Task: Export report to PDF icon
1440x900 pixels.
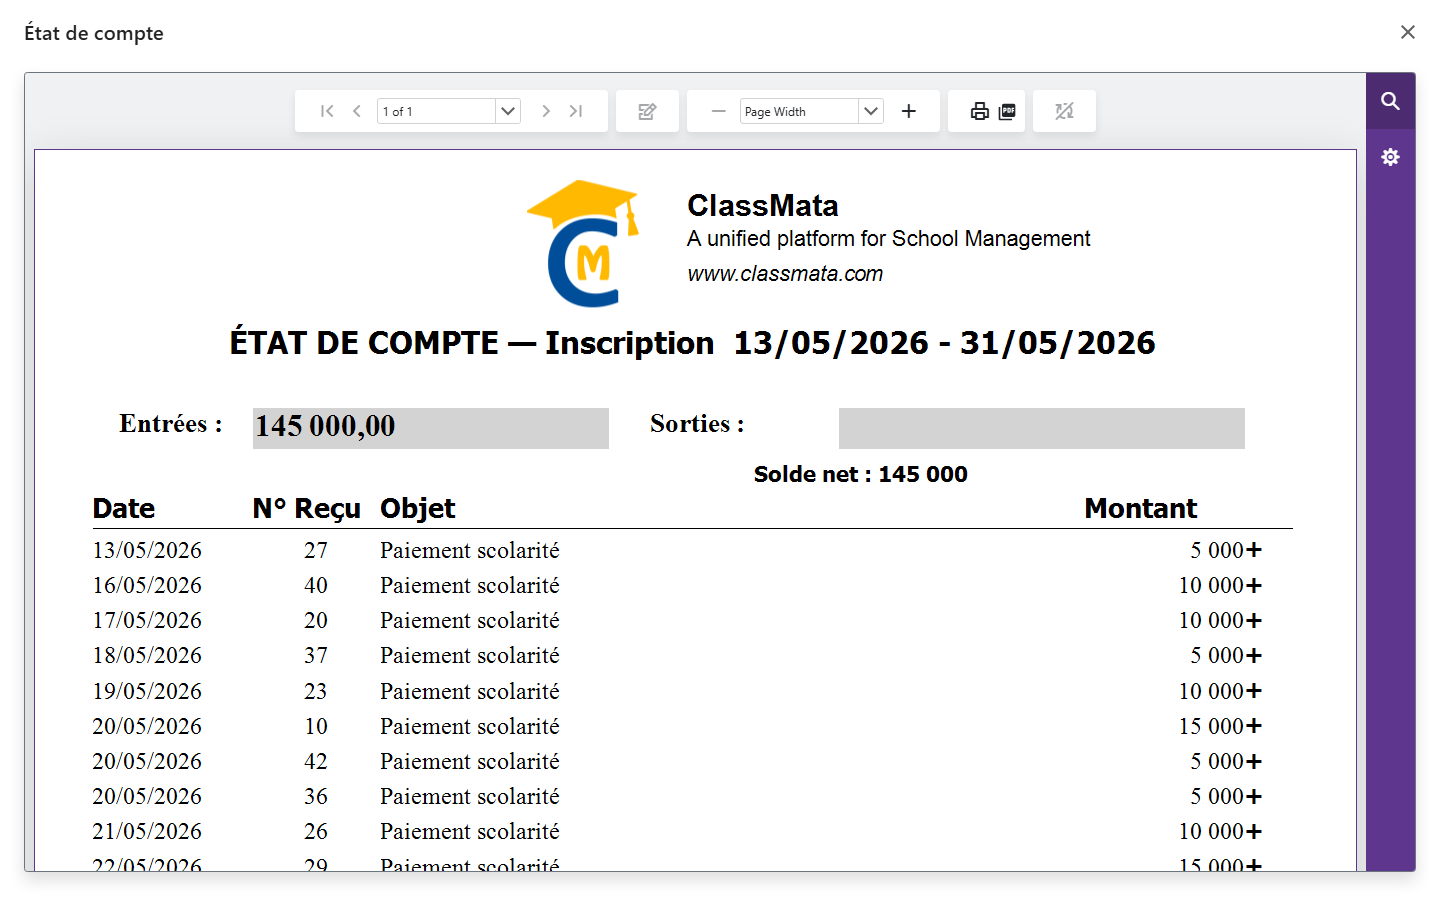Action: click(1007, 111)
